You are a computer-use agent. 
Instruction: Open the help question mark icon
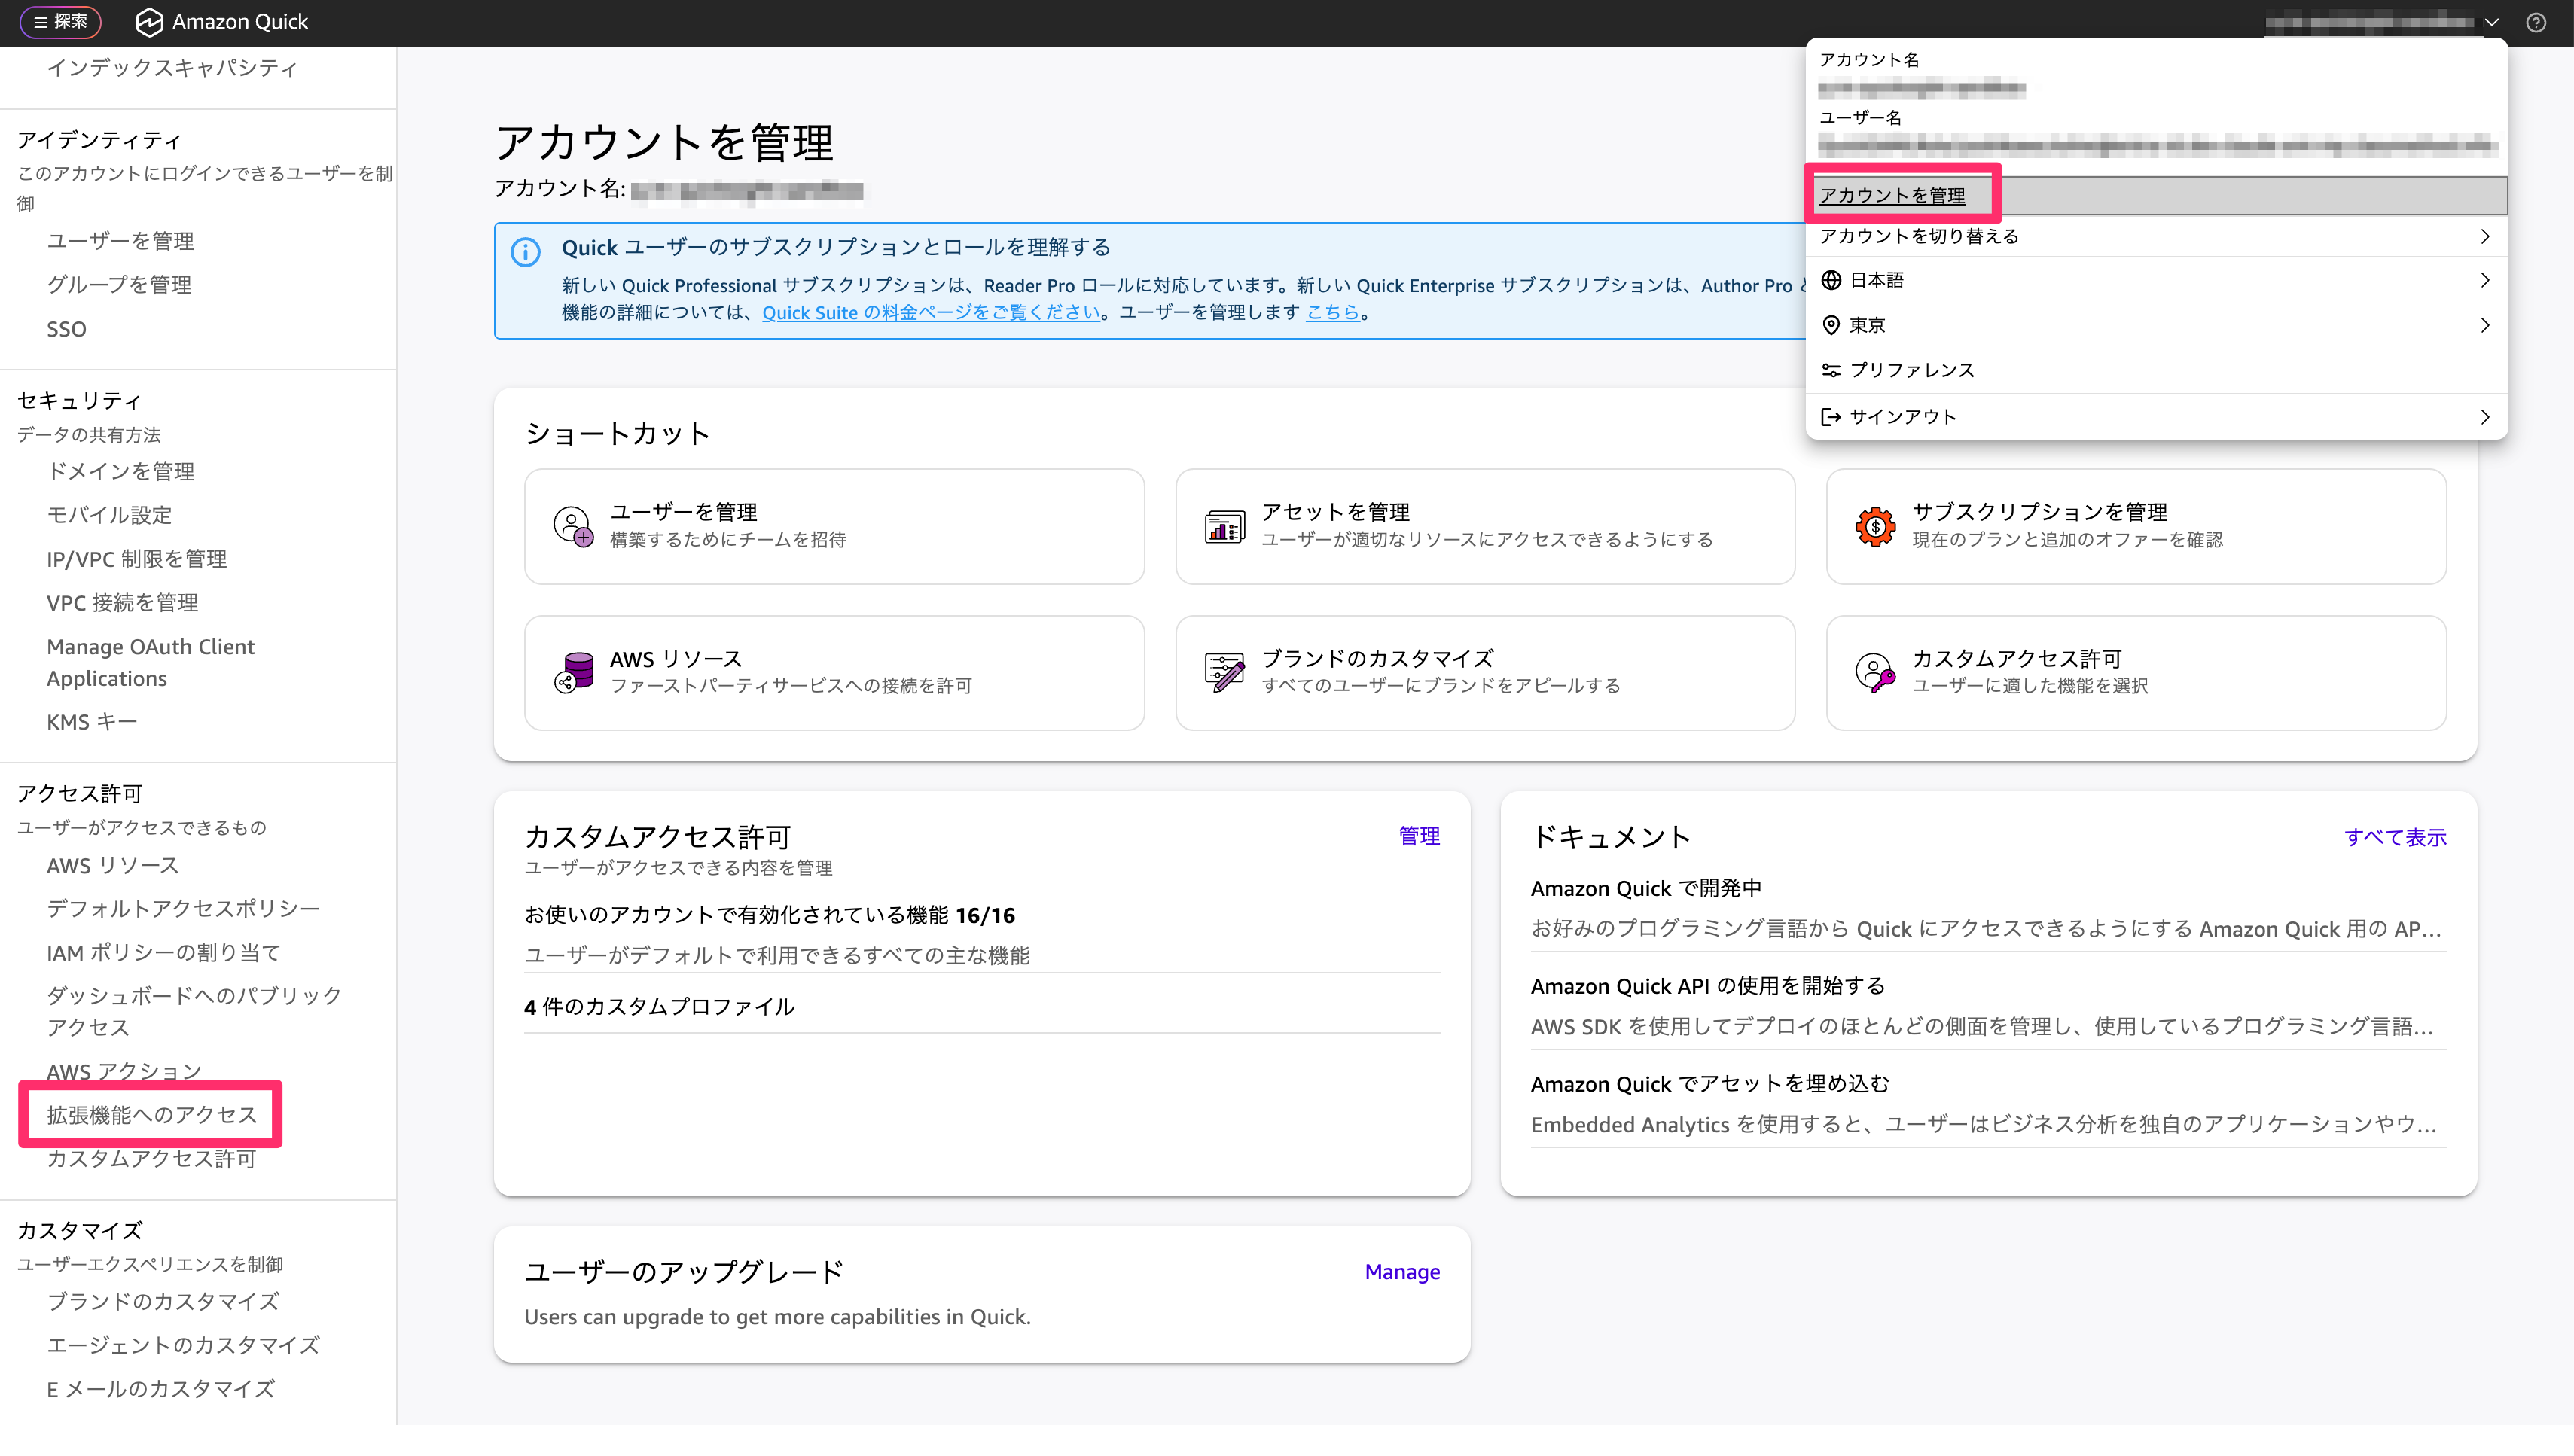(x=2536, y=22)
